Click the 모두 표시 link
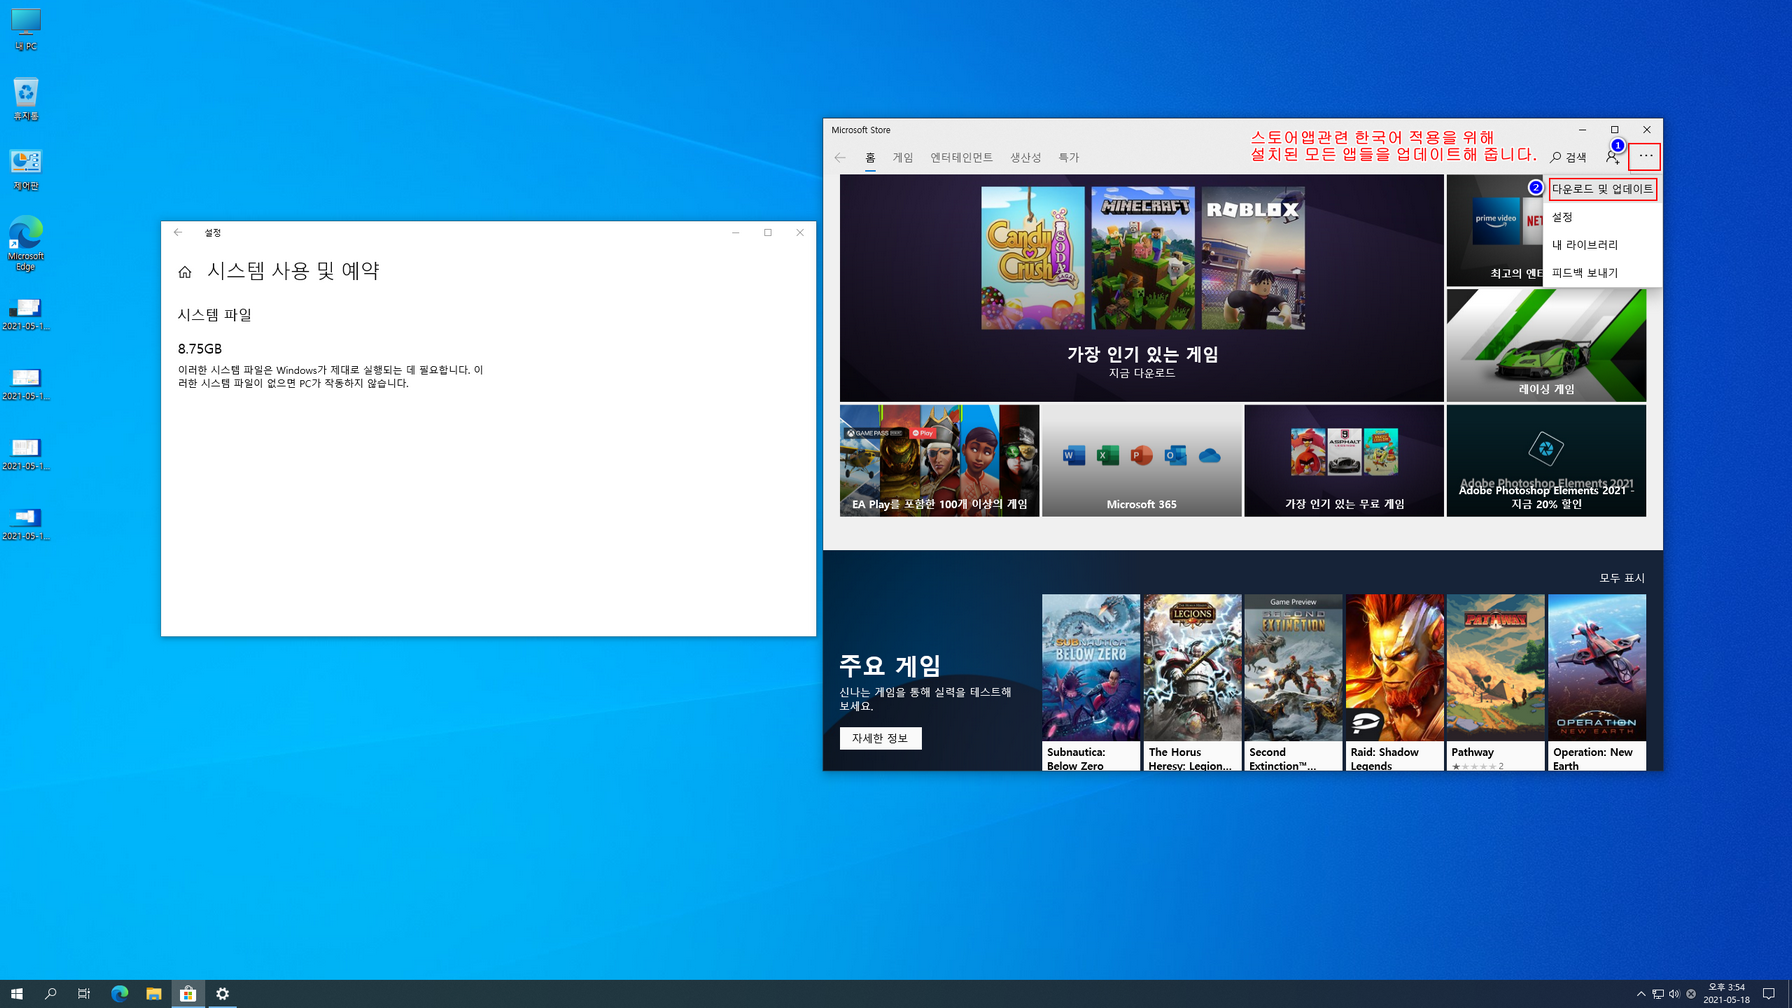Viewport: 1792px width, 1008px height. pyautogui.click(x=1621, y=578)
